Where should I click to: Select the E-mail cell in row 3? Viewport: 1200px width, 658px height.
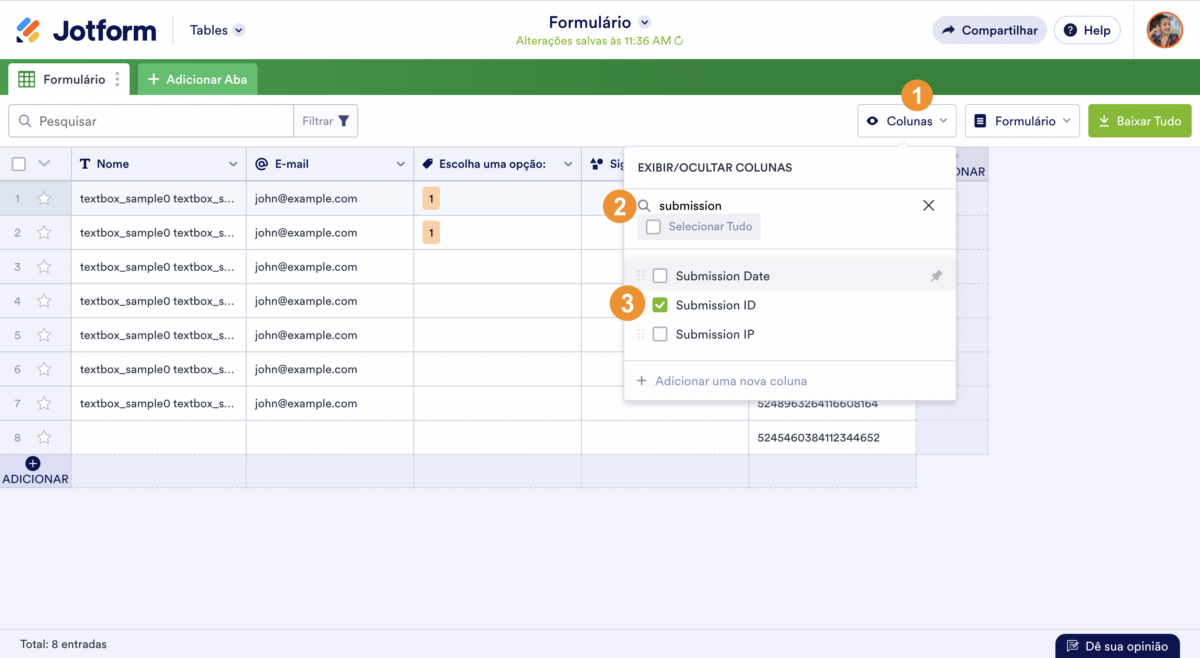330,267
